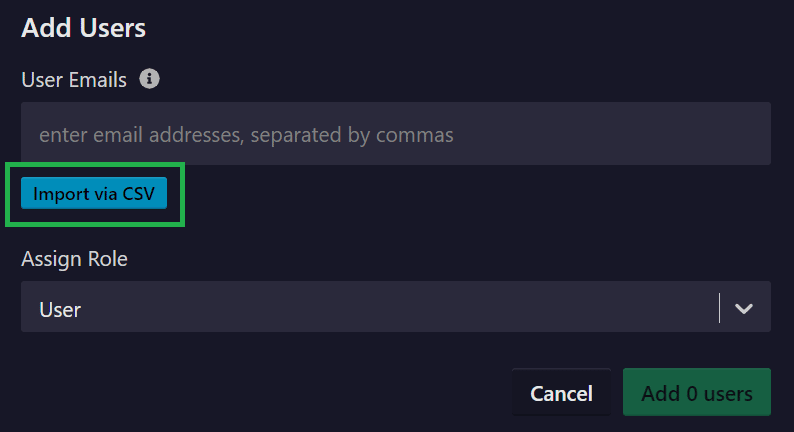Focus the email addresses input field
Screen dimensions: 794x432
click(395, 134)
